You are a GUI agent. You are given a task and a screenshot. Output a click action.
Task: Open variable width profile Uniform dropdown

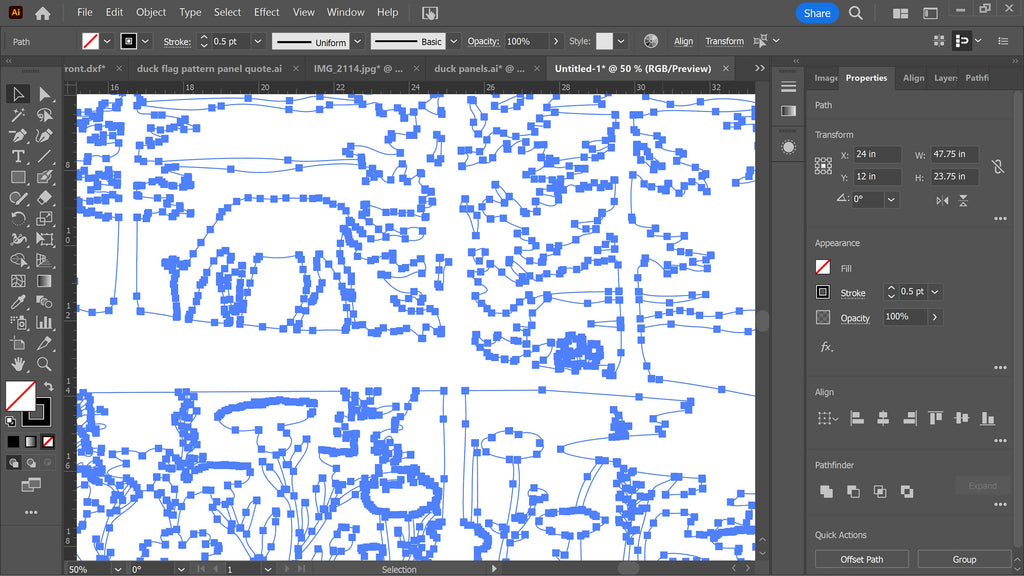(x=358, y=41)
